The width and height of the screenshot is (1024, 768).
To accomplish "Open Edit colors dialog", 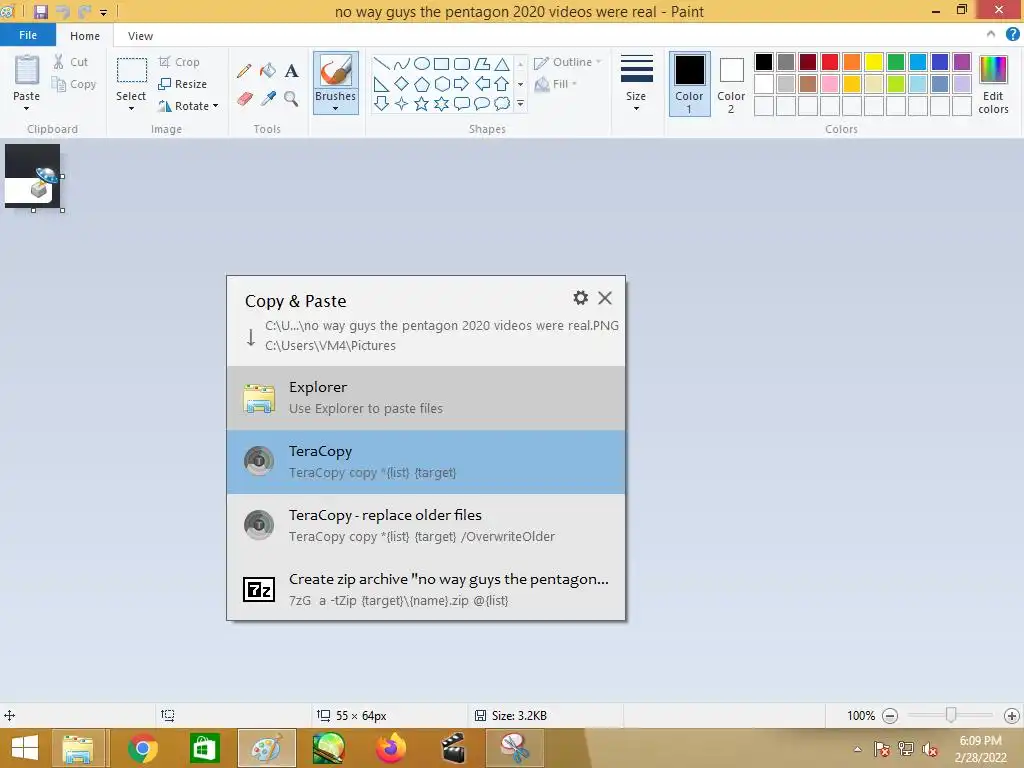I will pyautogui.click(x=993, y=85).
